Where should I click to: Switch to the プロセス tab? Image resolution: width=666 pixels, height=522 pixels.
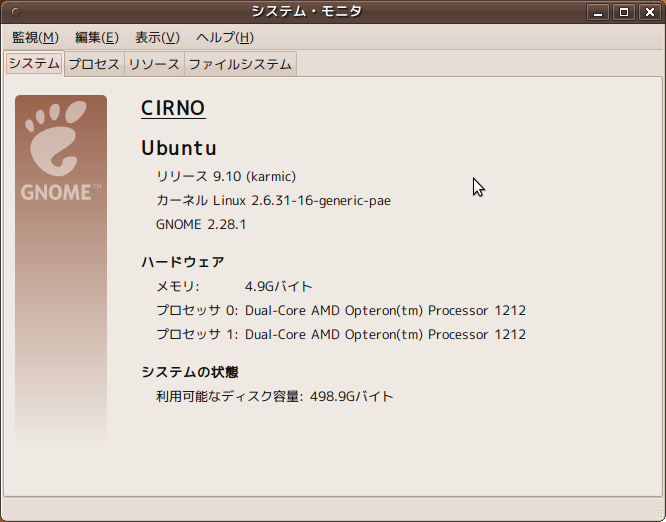(x=94, y=64)
